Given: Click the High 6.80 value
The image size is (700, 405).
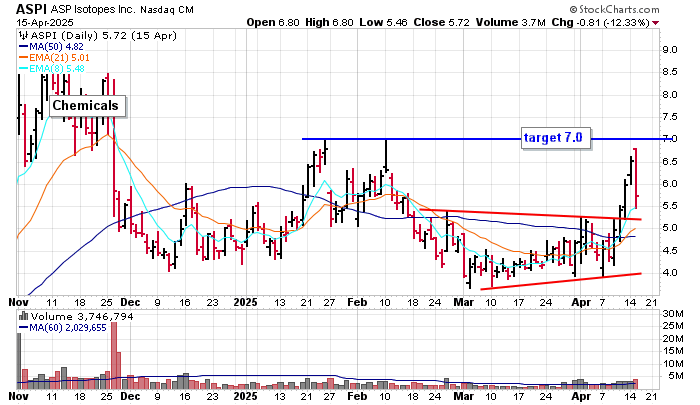Looking at the screenshot, I should (x=329, y=22).
